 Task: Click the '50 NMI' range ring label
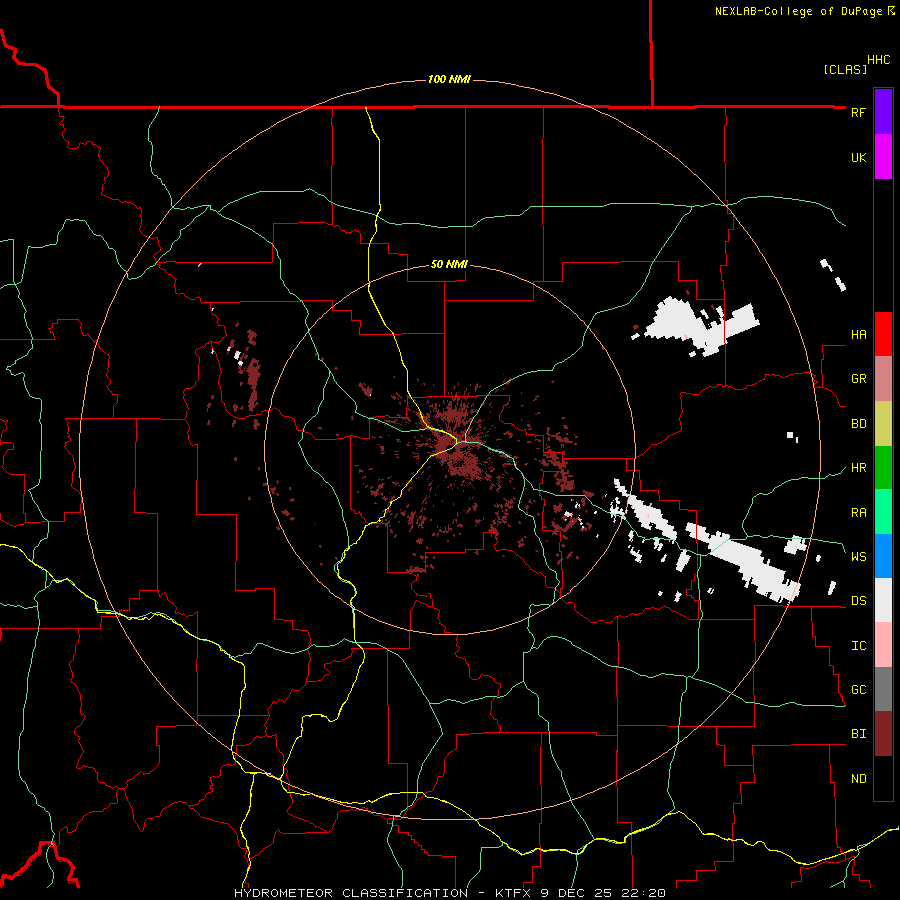tap(449, 264)
